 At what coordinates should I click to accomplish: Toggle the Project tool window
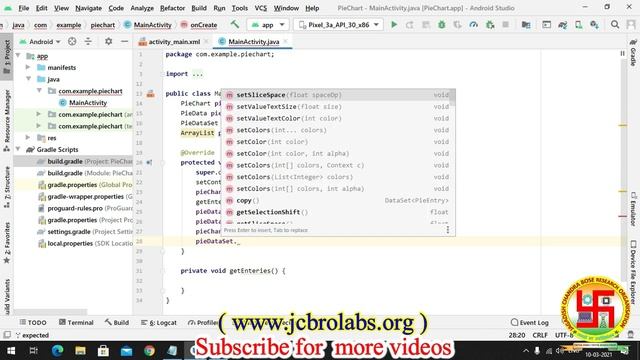click(x=7, y=56)
